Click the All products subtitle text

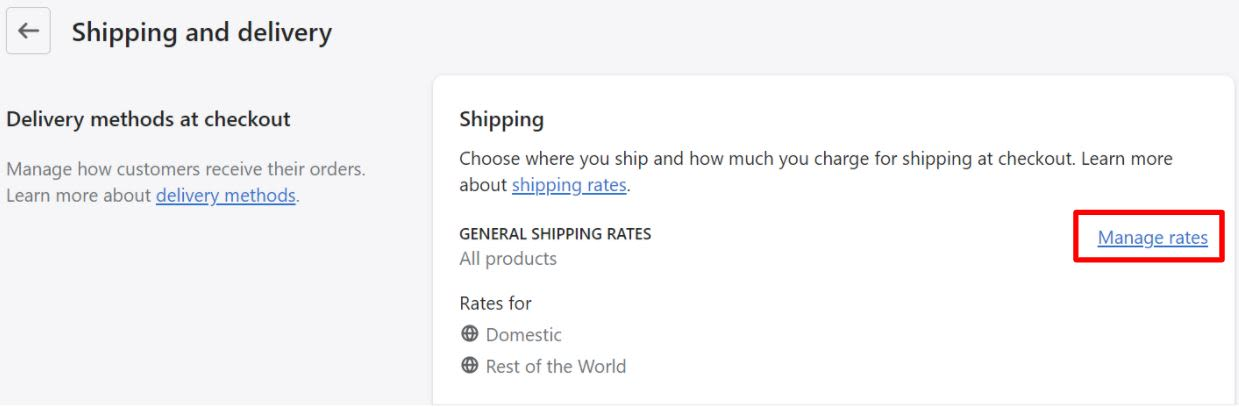(508, 259)
